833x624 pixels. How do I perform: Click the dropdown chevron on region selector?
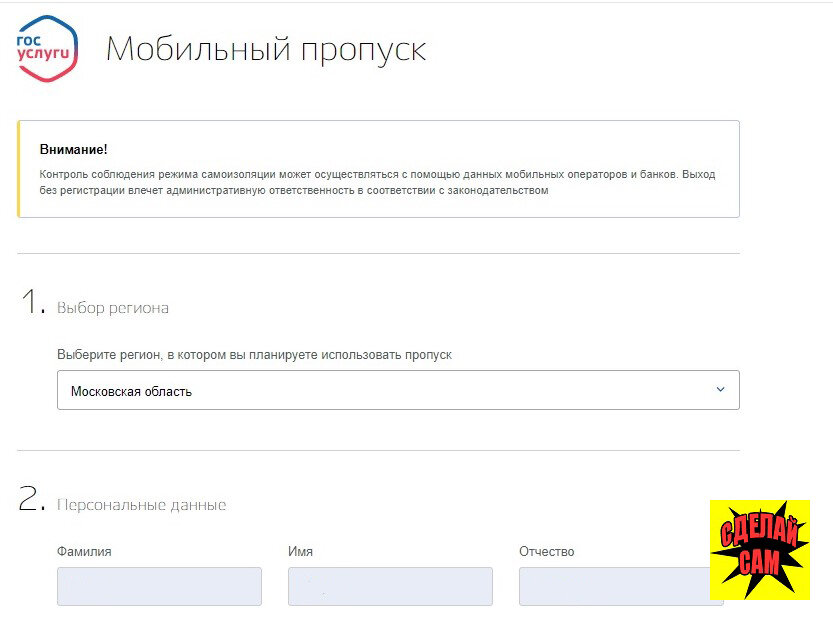[x=719, y=389]
